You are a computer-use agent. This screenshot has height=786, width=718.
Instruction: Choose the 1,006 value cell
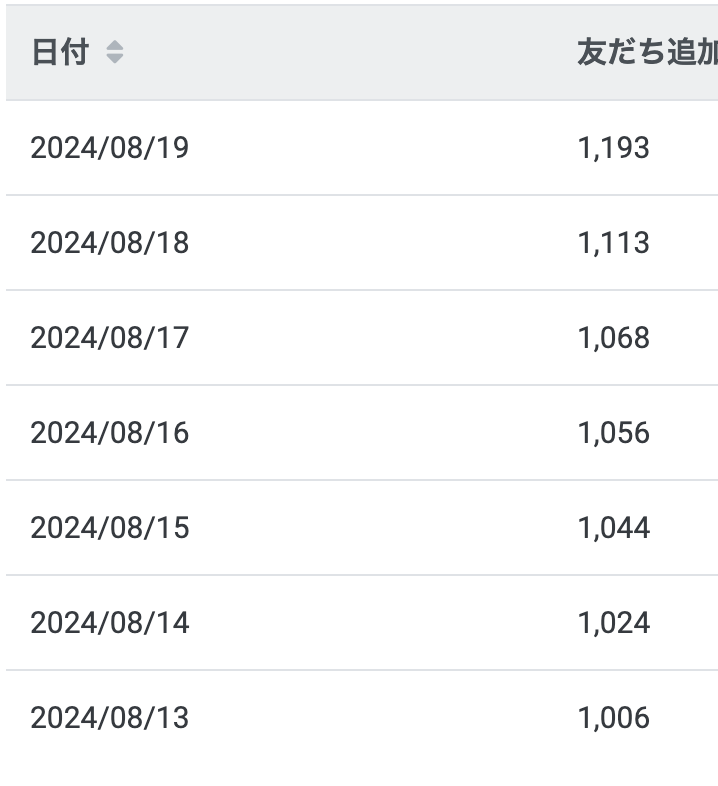(613, 718)
